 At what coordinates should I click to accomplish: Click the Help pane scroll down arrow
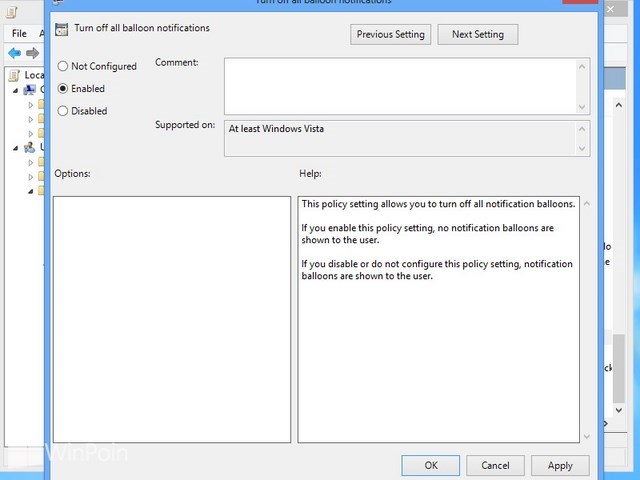(x=587, y=437)
